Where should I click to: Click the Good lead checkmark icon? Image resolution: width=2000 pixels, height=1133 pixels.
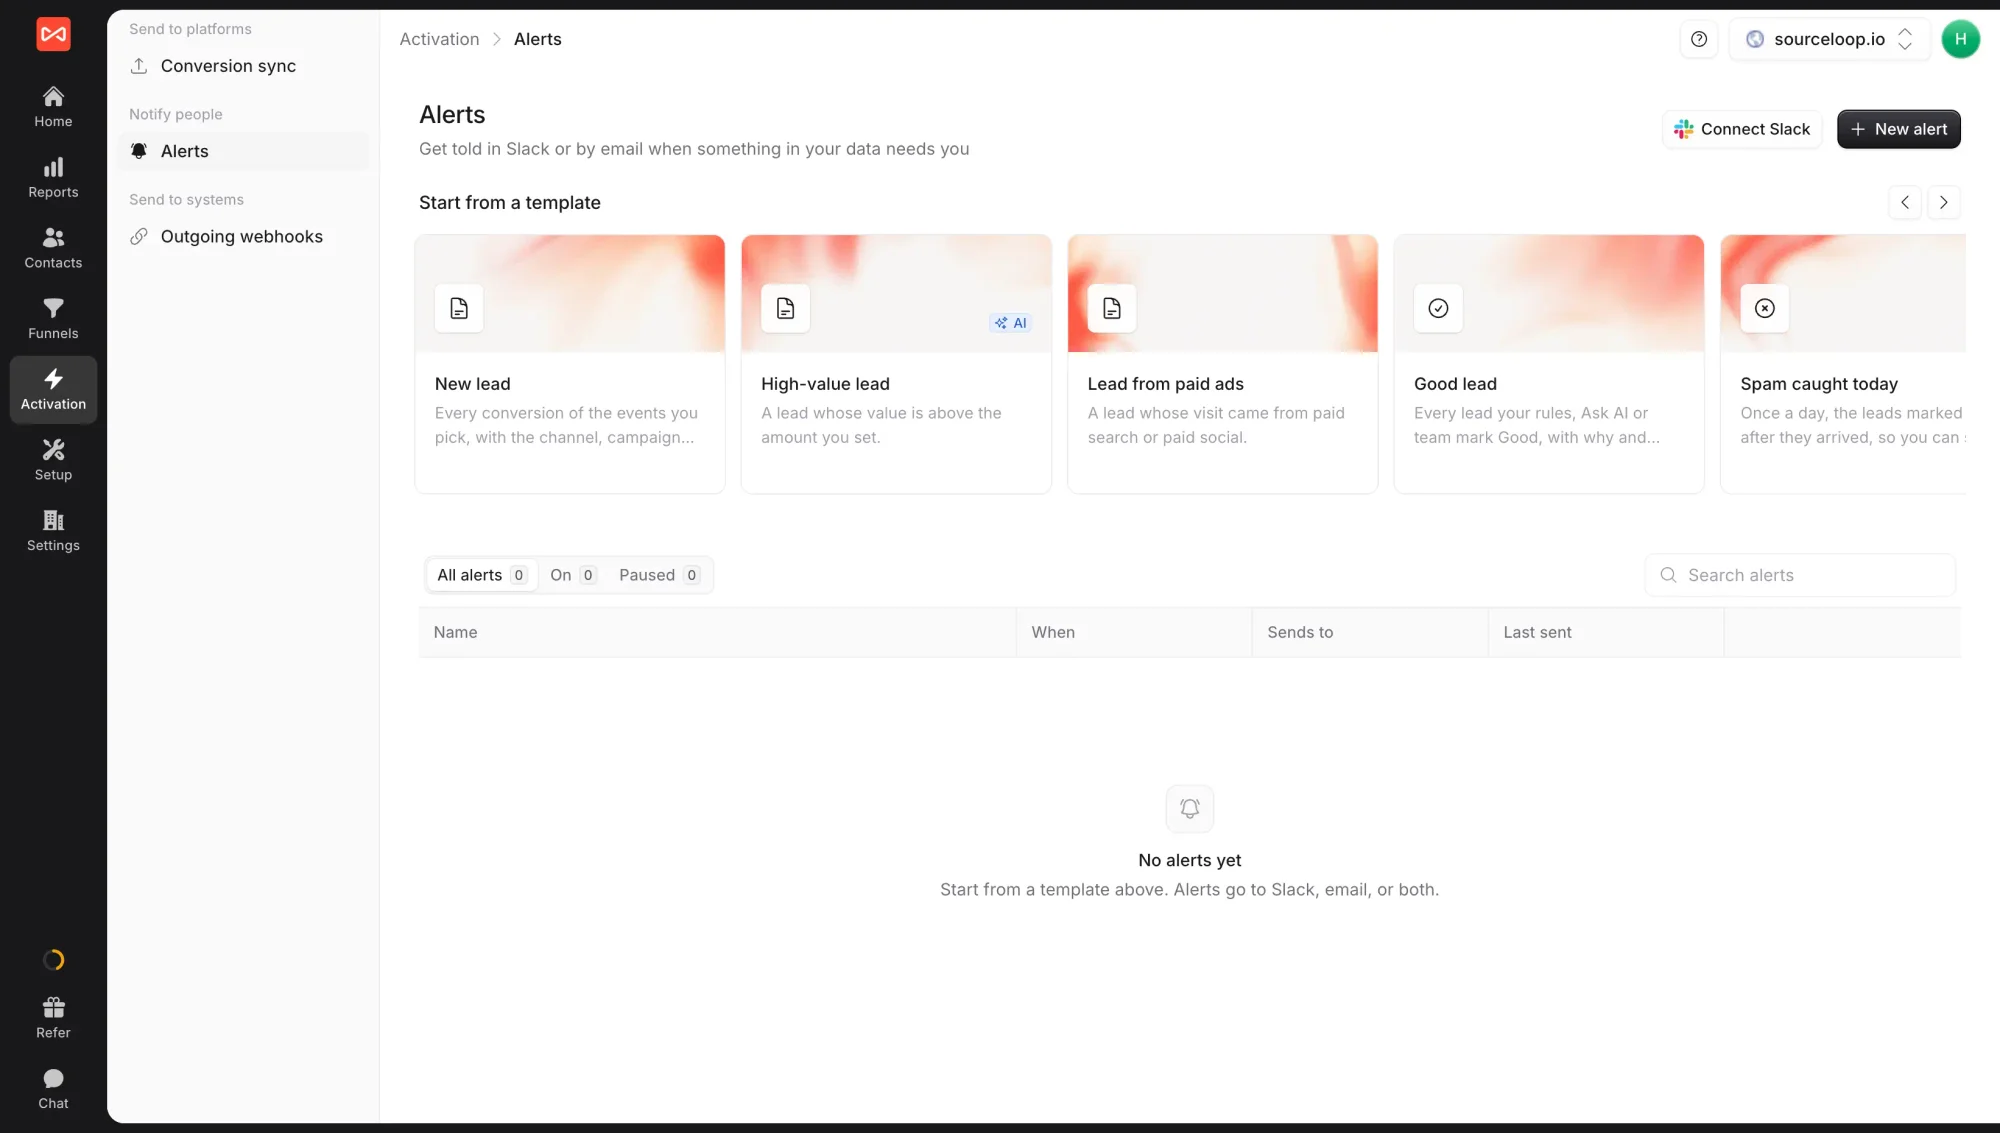point(1438,308)
